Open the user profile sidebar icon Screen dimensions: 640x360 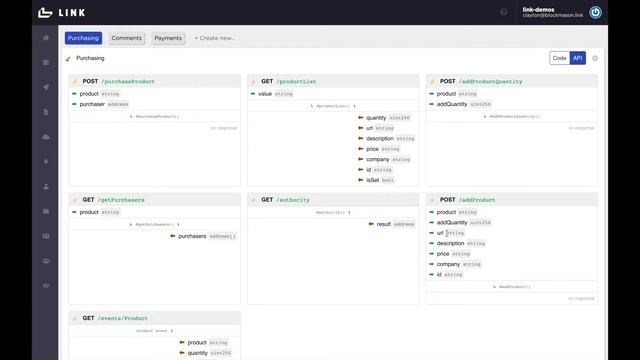[46, 187]
